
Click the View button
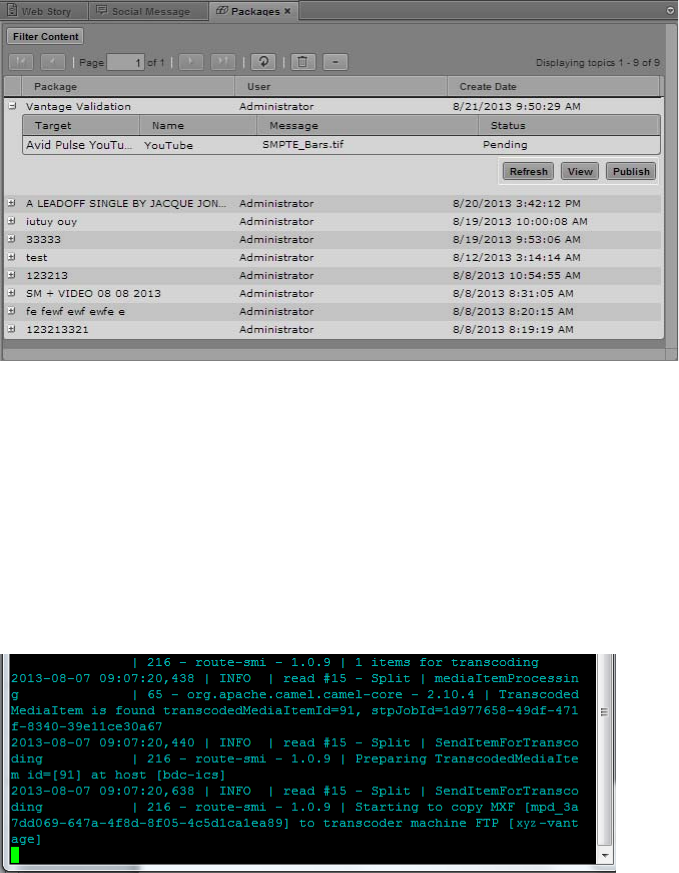pyautogui.click(x=580, y=171)
